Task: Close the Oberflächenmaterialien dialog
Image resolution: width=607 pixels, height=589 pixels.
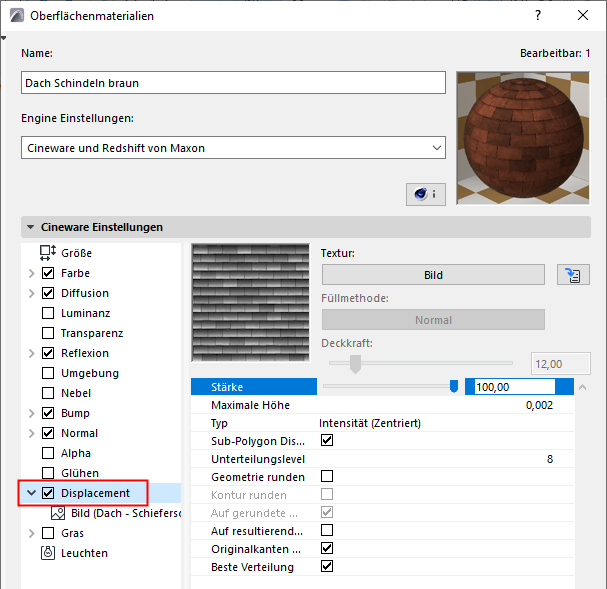Action: (x=583, y=15)
